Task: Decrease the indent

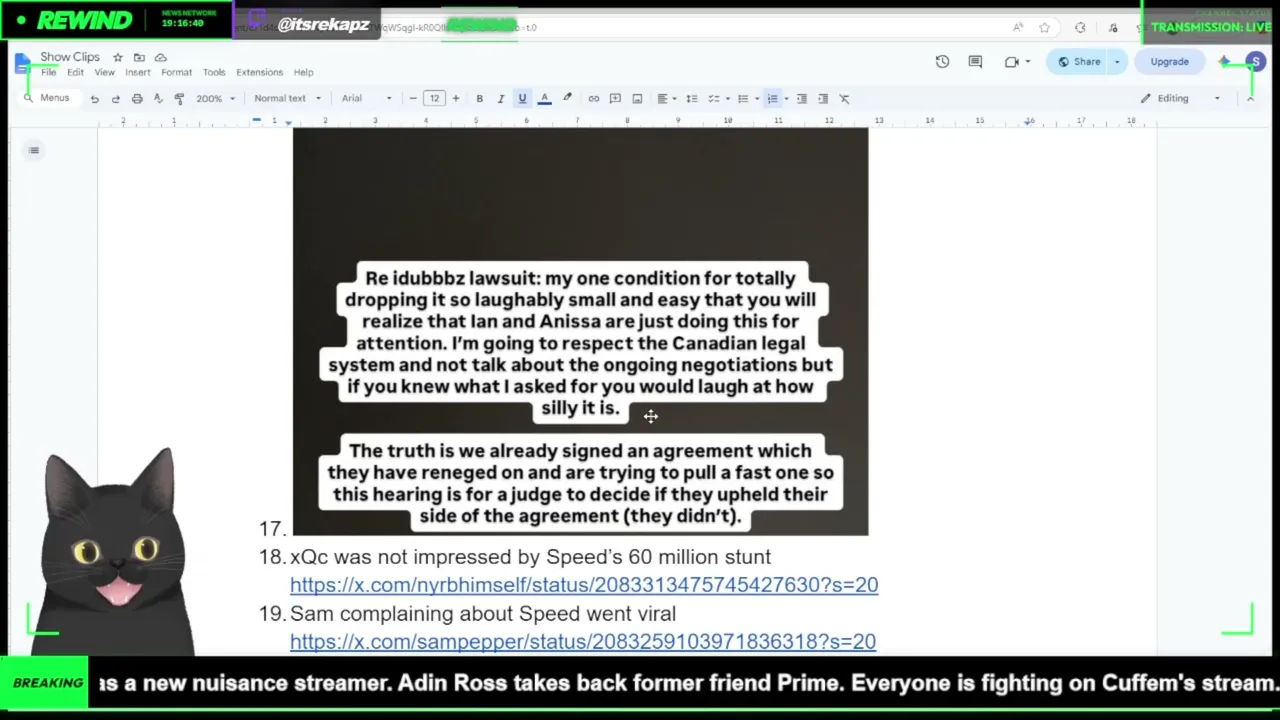Action: pyautogui.click(x=801, y=98)
